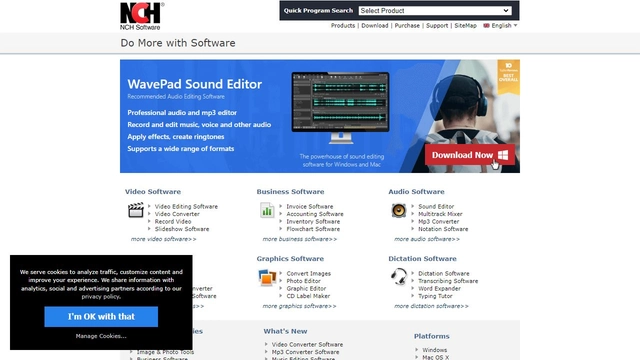640x360 pixels.
Task: Open the Slideshow Software link
Action: coord(182,229)
